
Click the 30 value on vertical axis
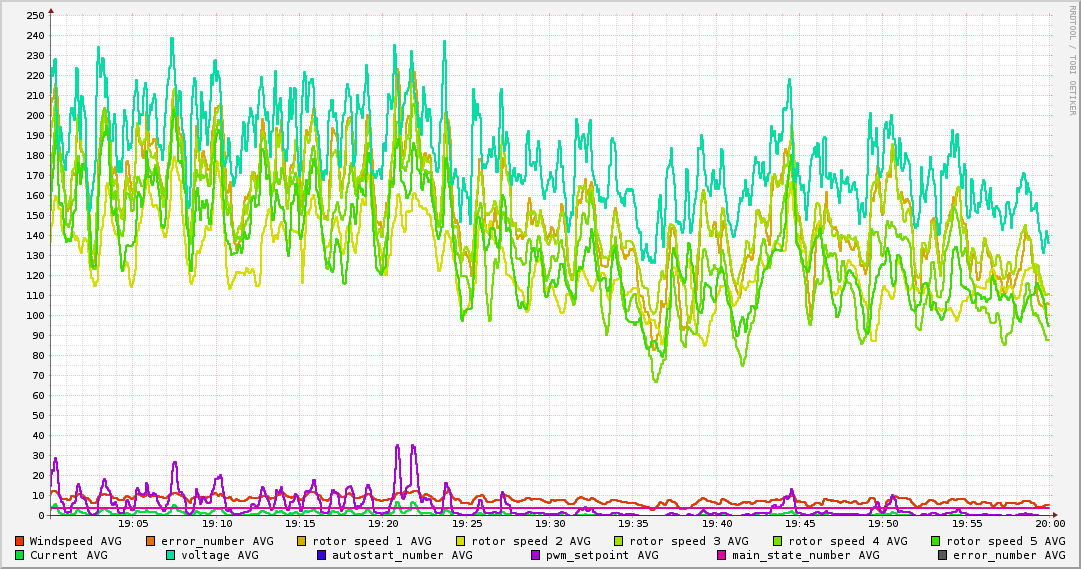(38, 456)
